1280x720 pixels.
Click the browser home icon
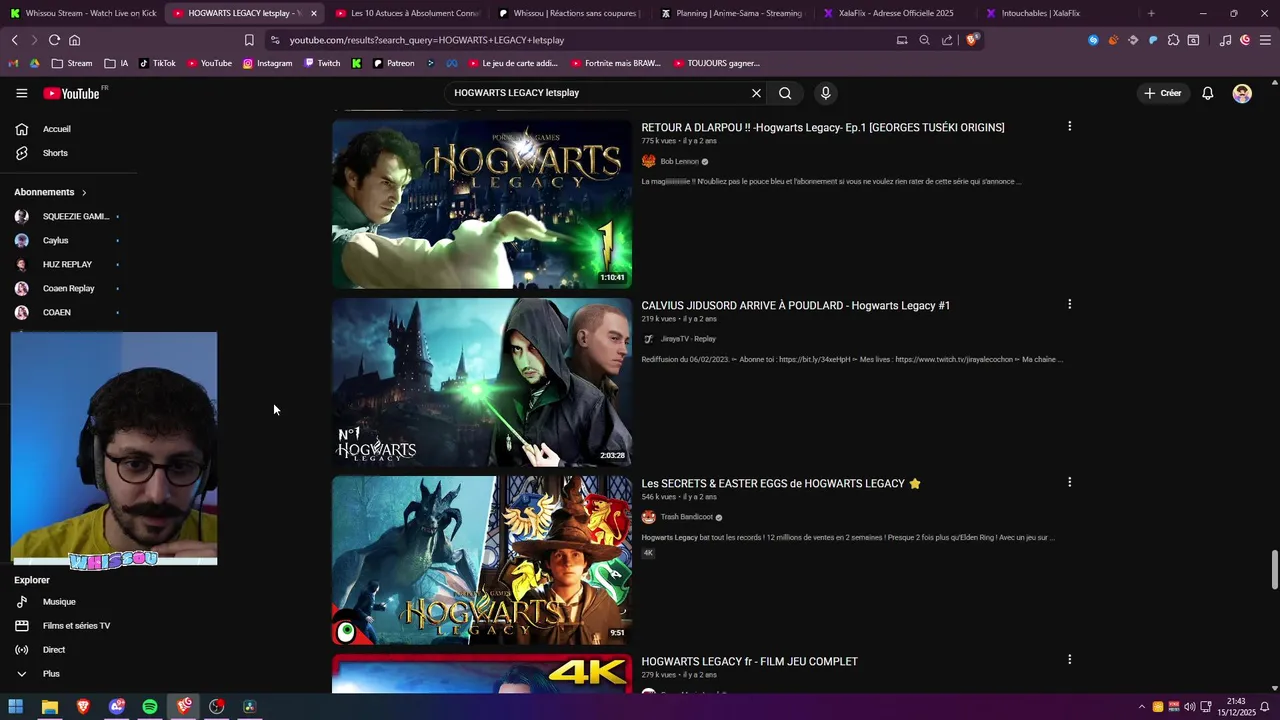(x=74, y=40)
